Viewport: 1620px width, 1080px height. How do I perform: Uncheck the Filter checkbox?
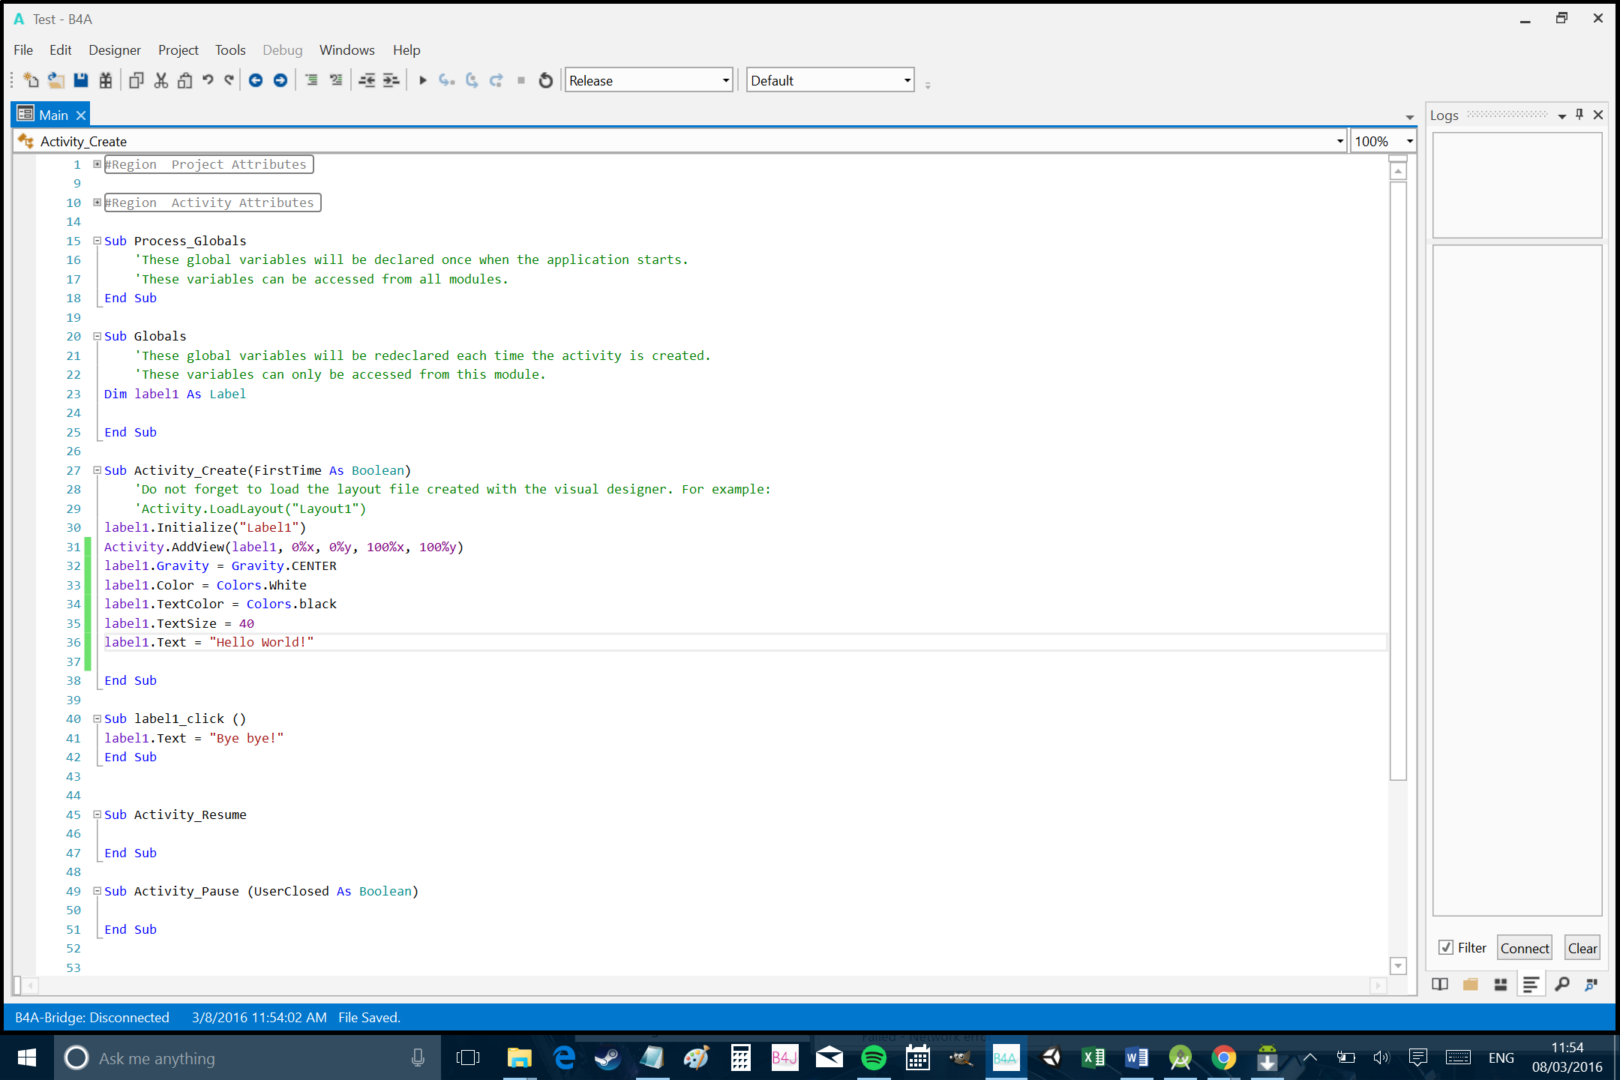click(x=1446, y=946)
